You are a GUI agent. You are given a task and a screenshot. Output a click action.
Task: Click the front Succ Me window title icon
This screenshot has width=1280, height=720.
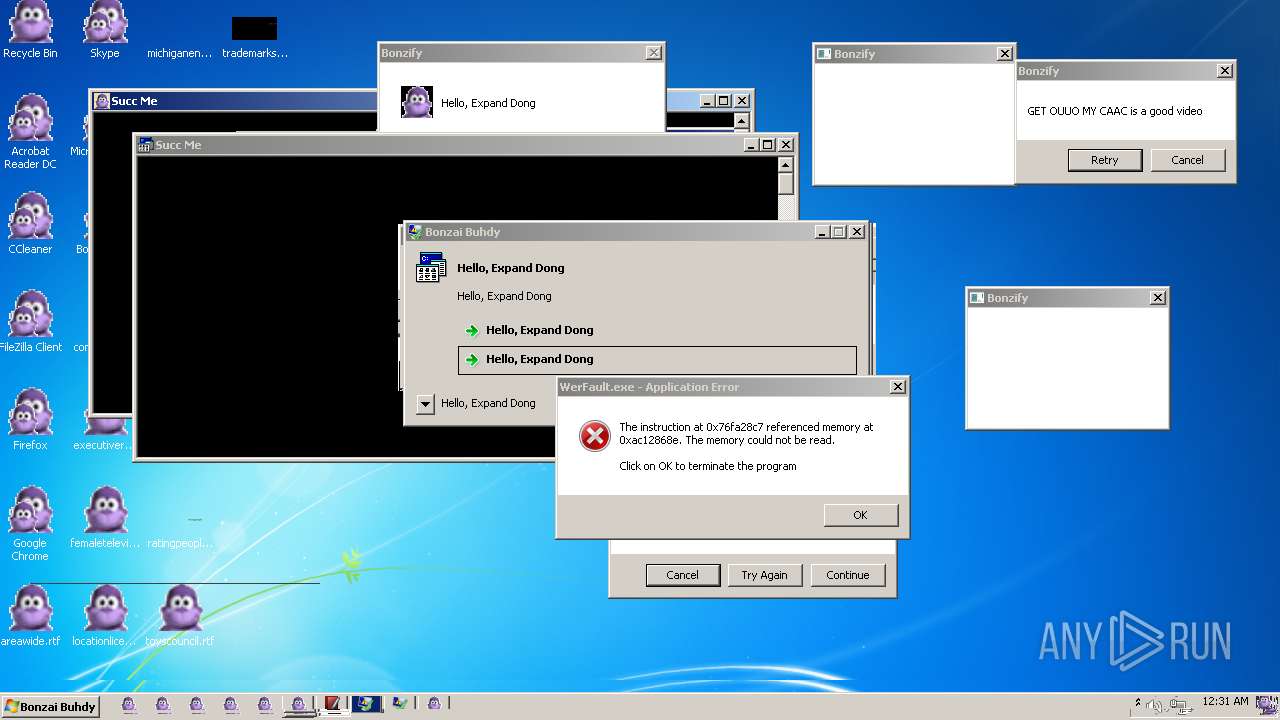pos(145,145)
